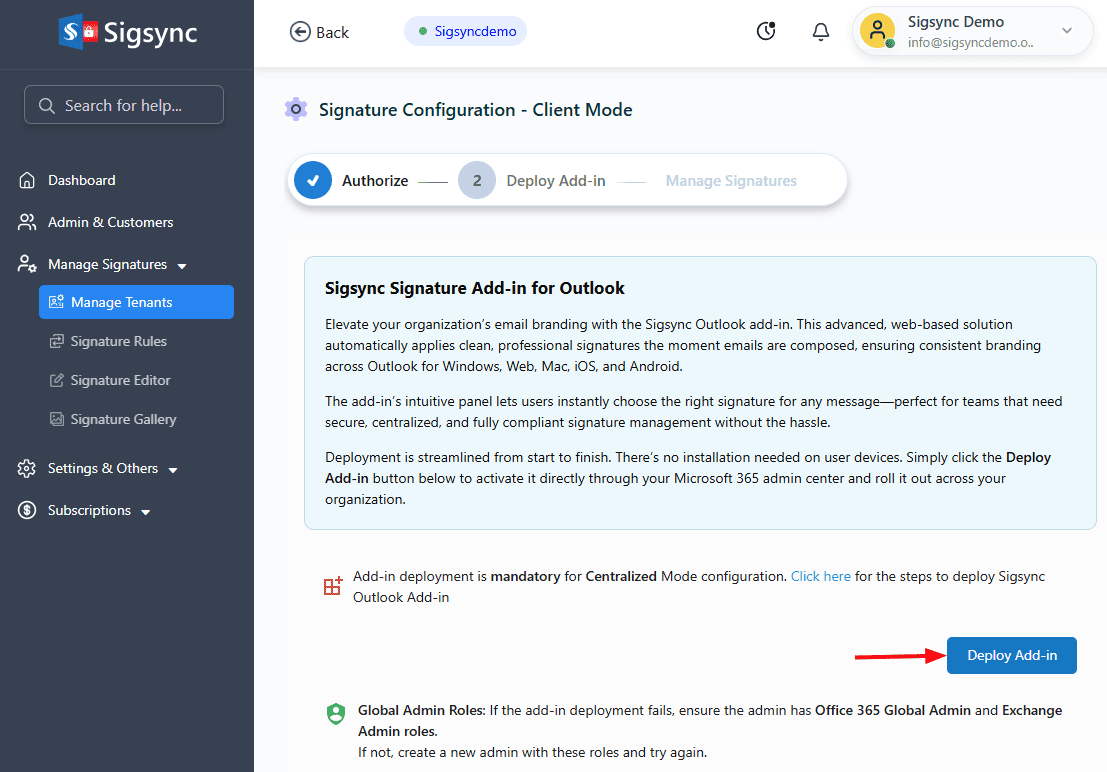Click the Sigsync Demo account name

(x=955, y=22)
